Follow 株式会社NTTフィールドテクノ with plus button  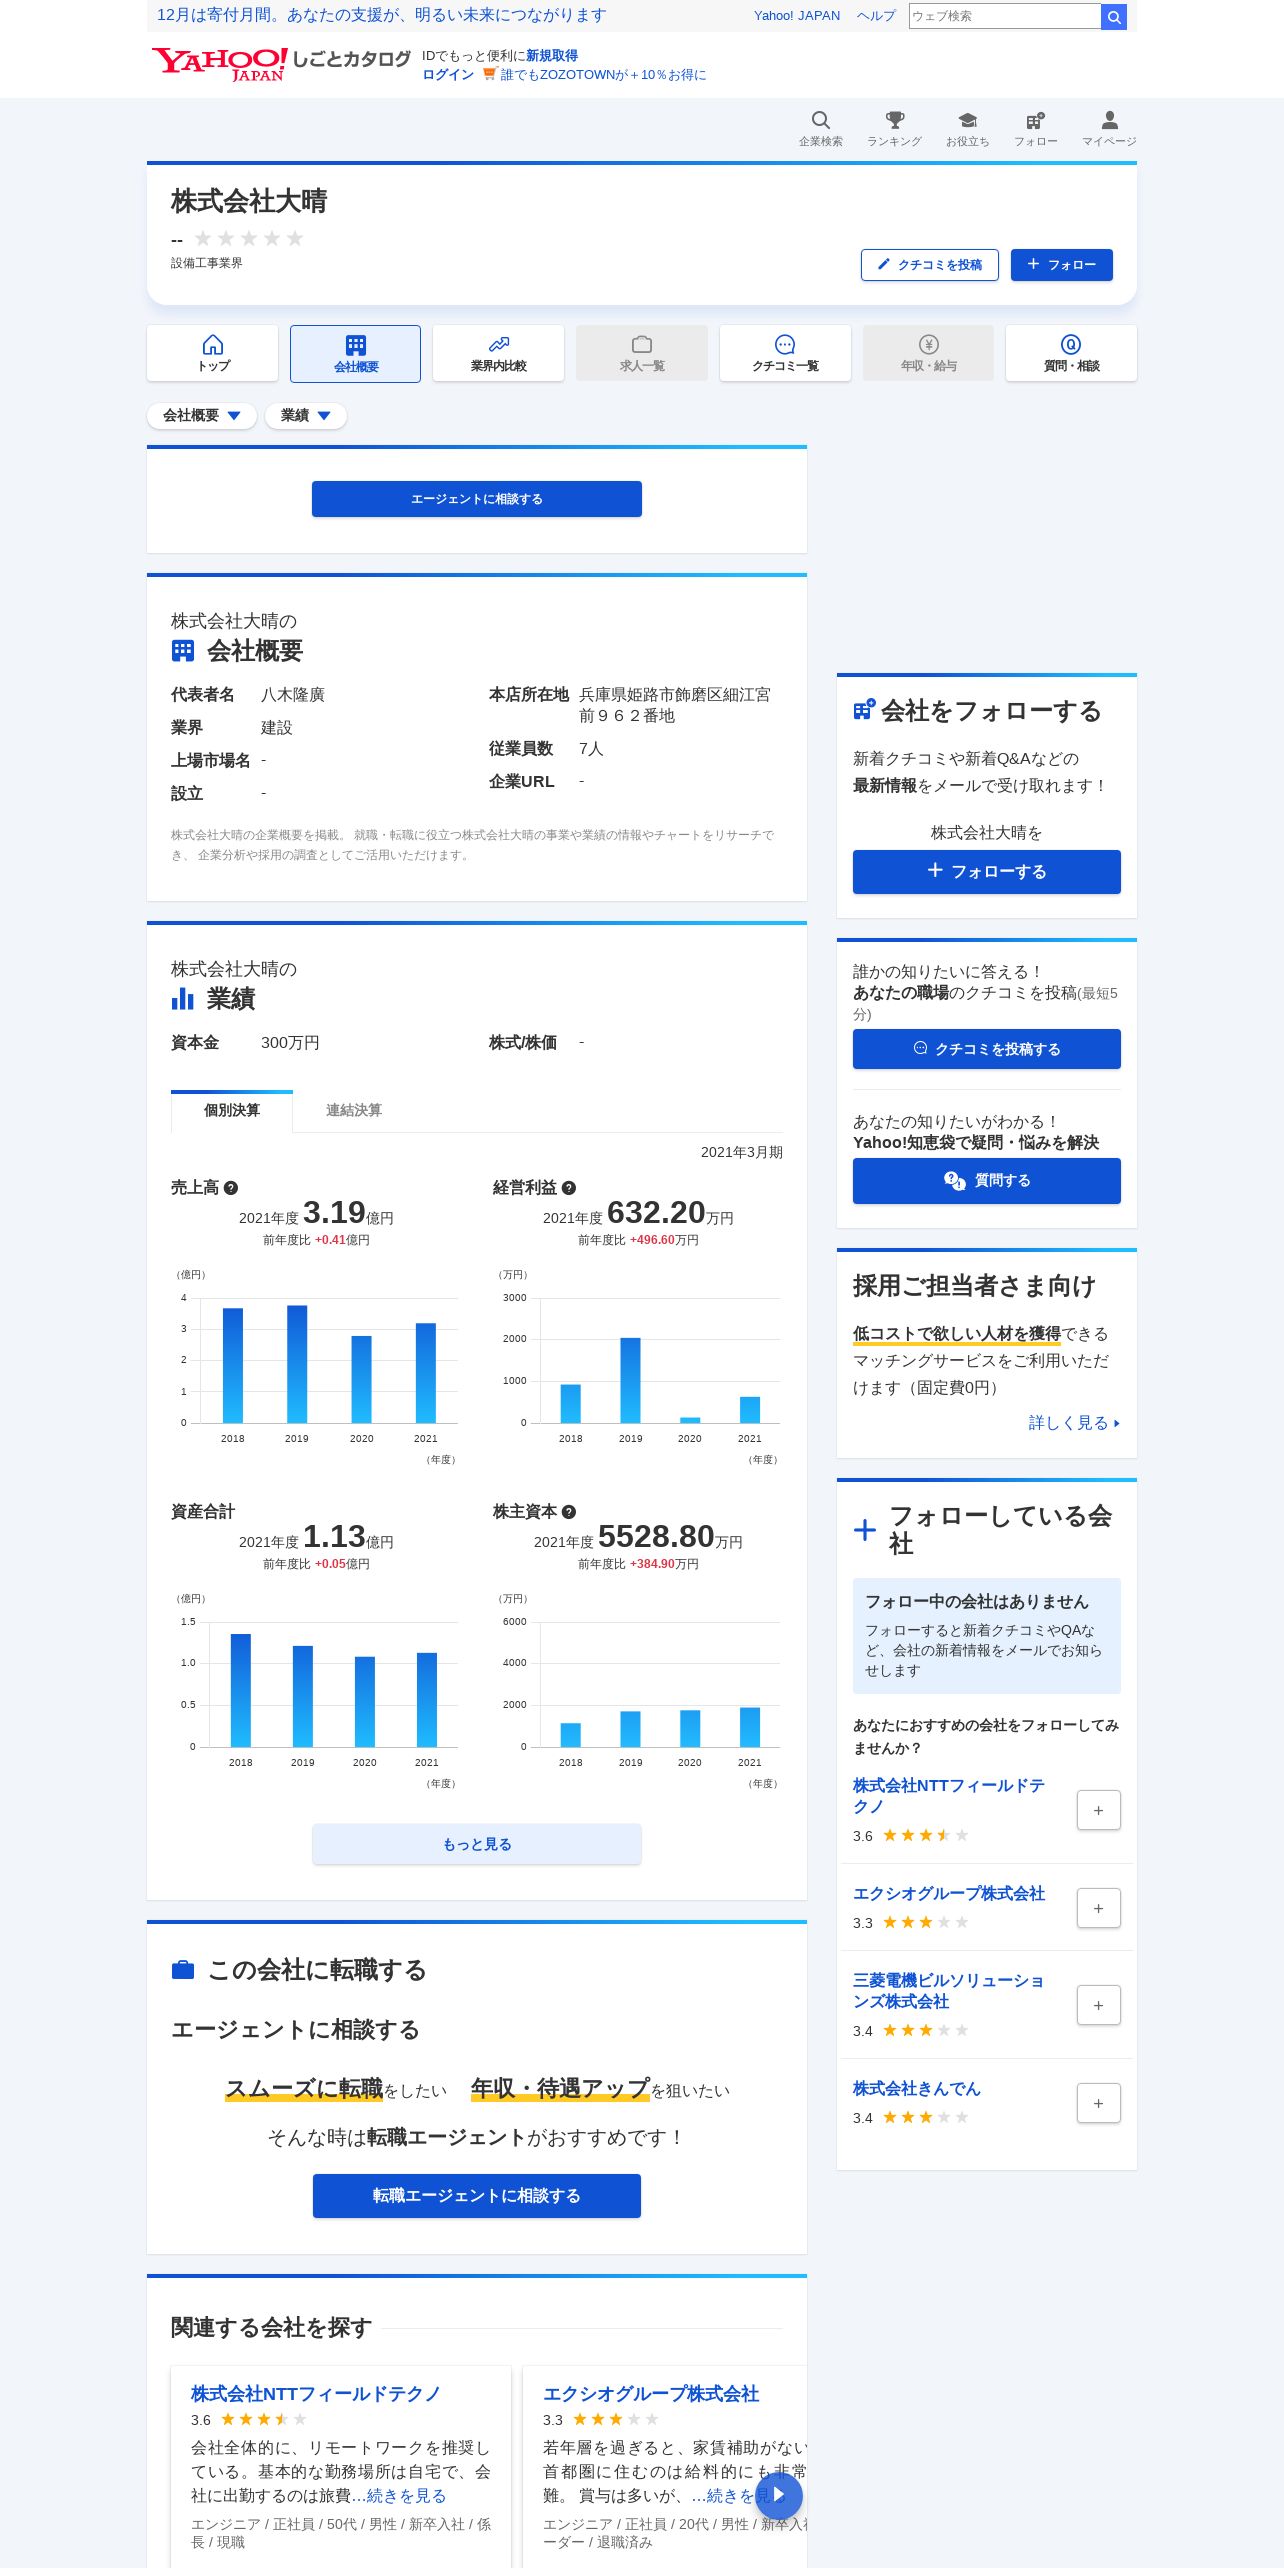coord(1098,1810)
